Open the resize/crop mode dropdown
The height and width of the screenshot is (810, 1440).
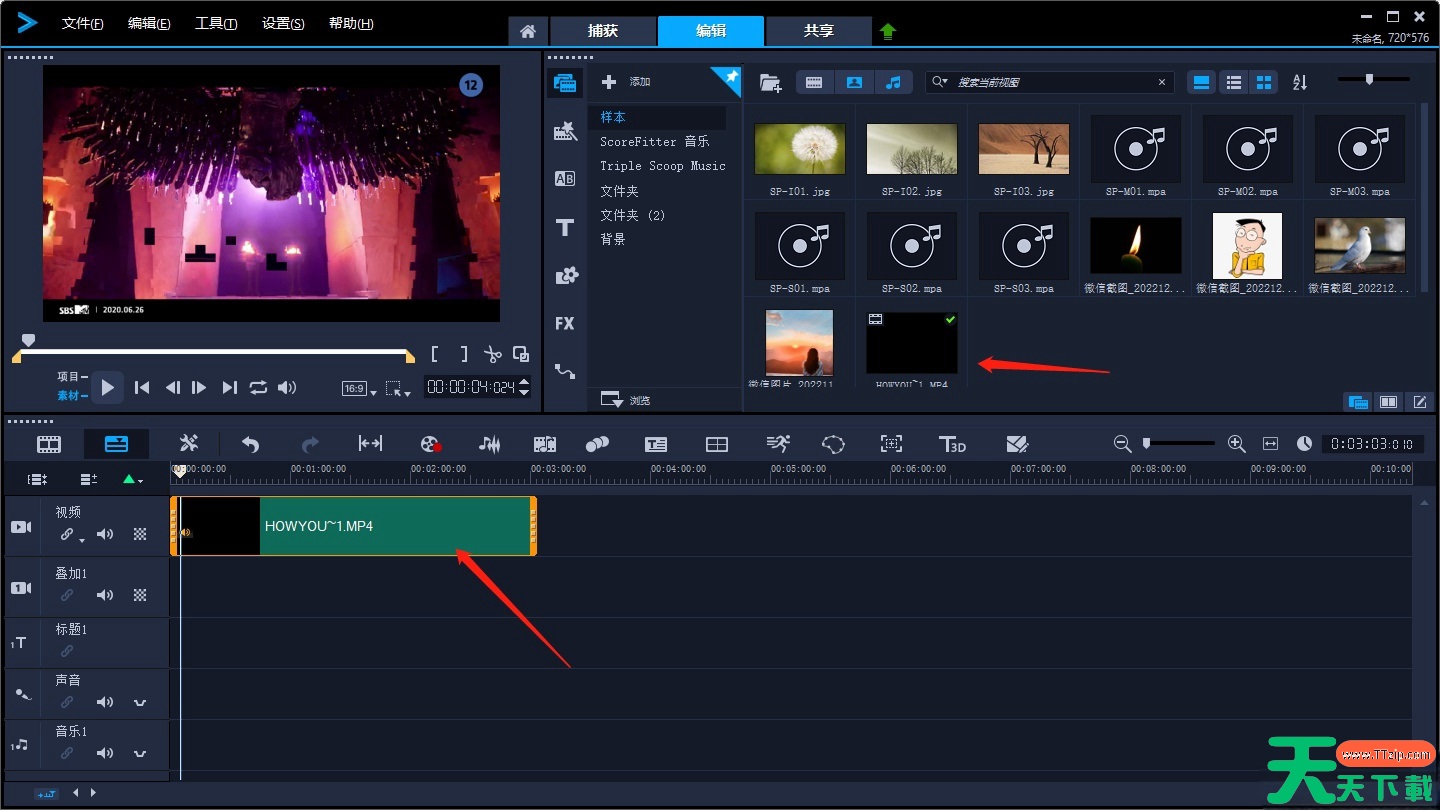[398, 389]
